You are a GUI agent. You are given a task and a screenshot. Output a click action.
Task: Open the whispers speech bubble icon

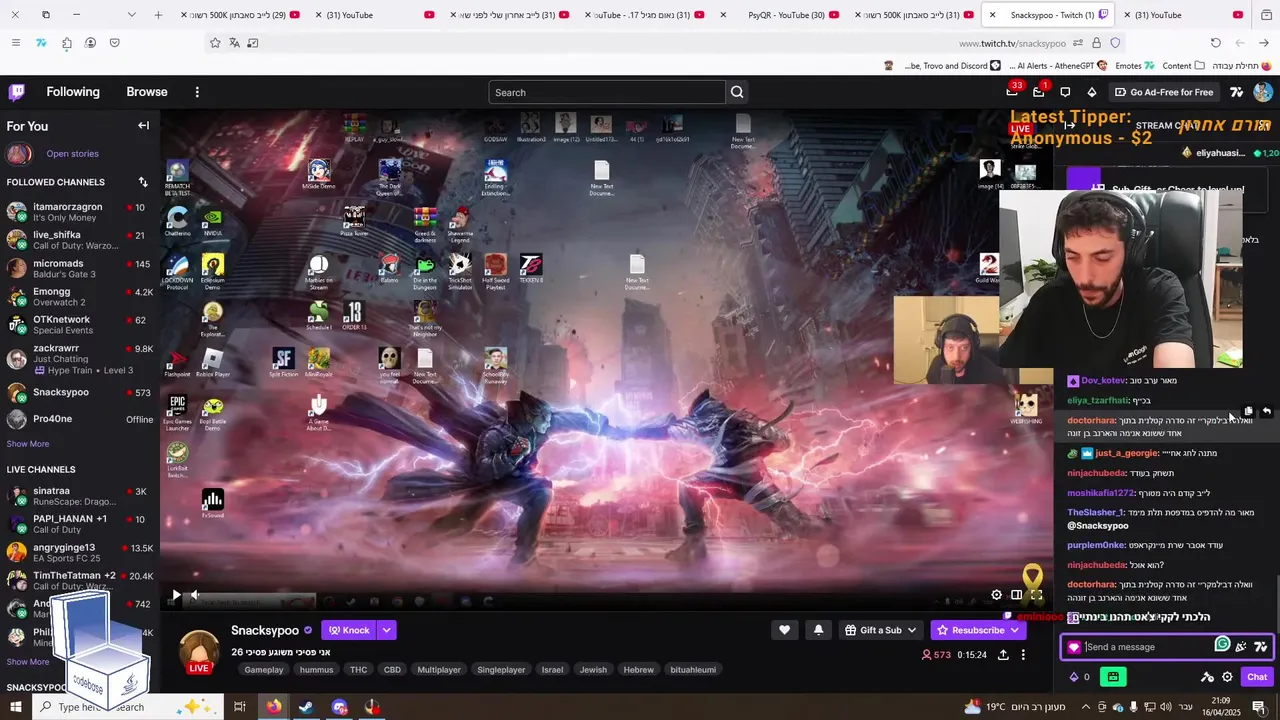1065,92
